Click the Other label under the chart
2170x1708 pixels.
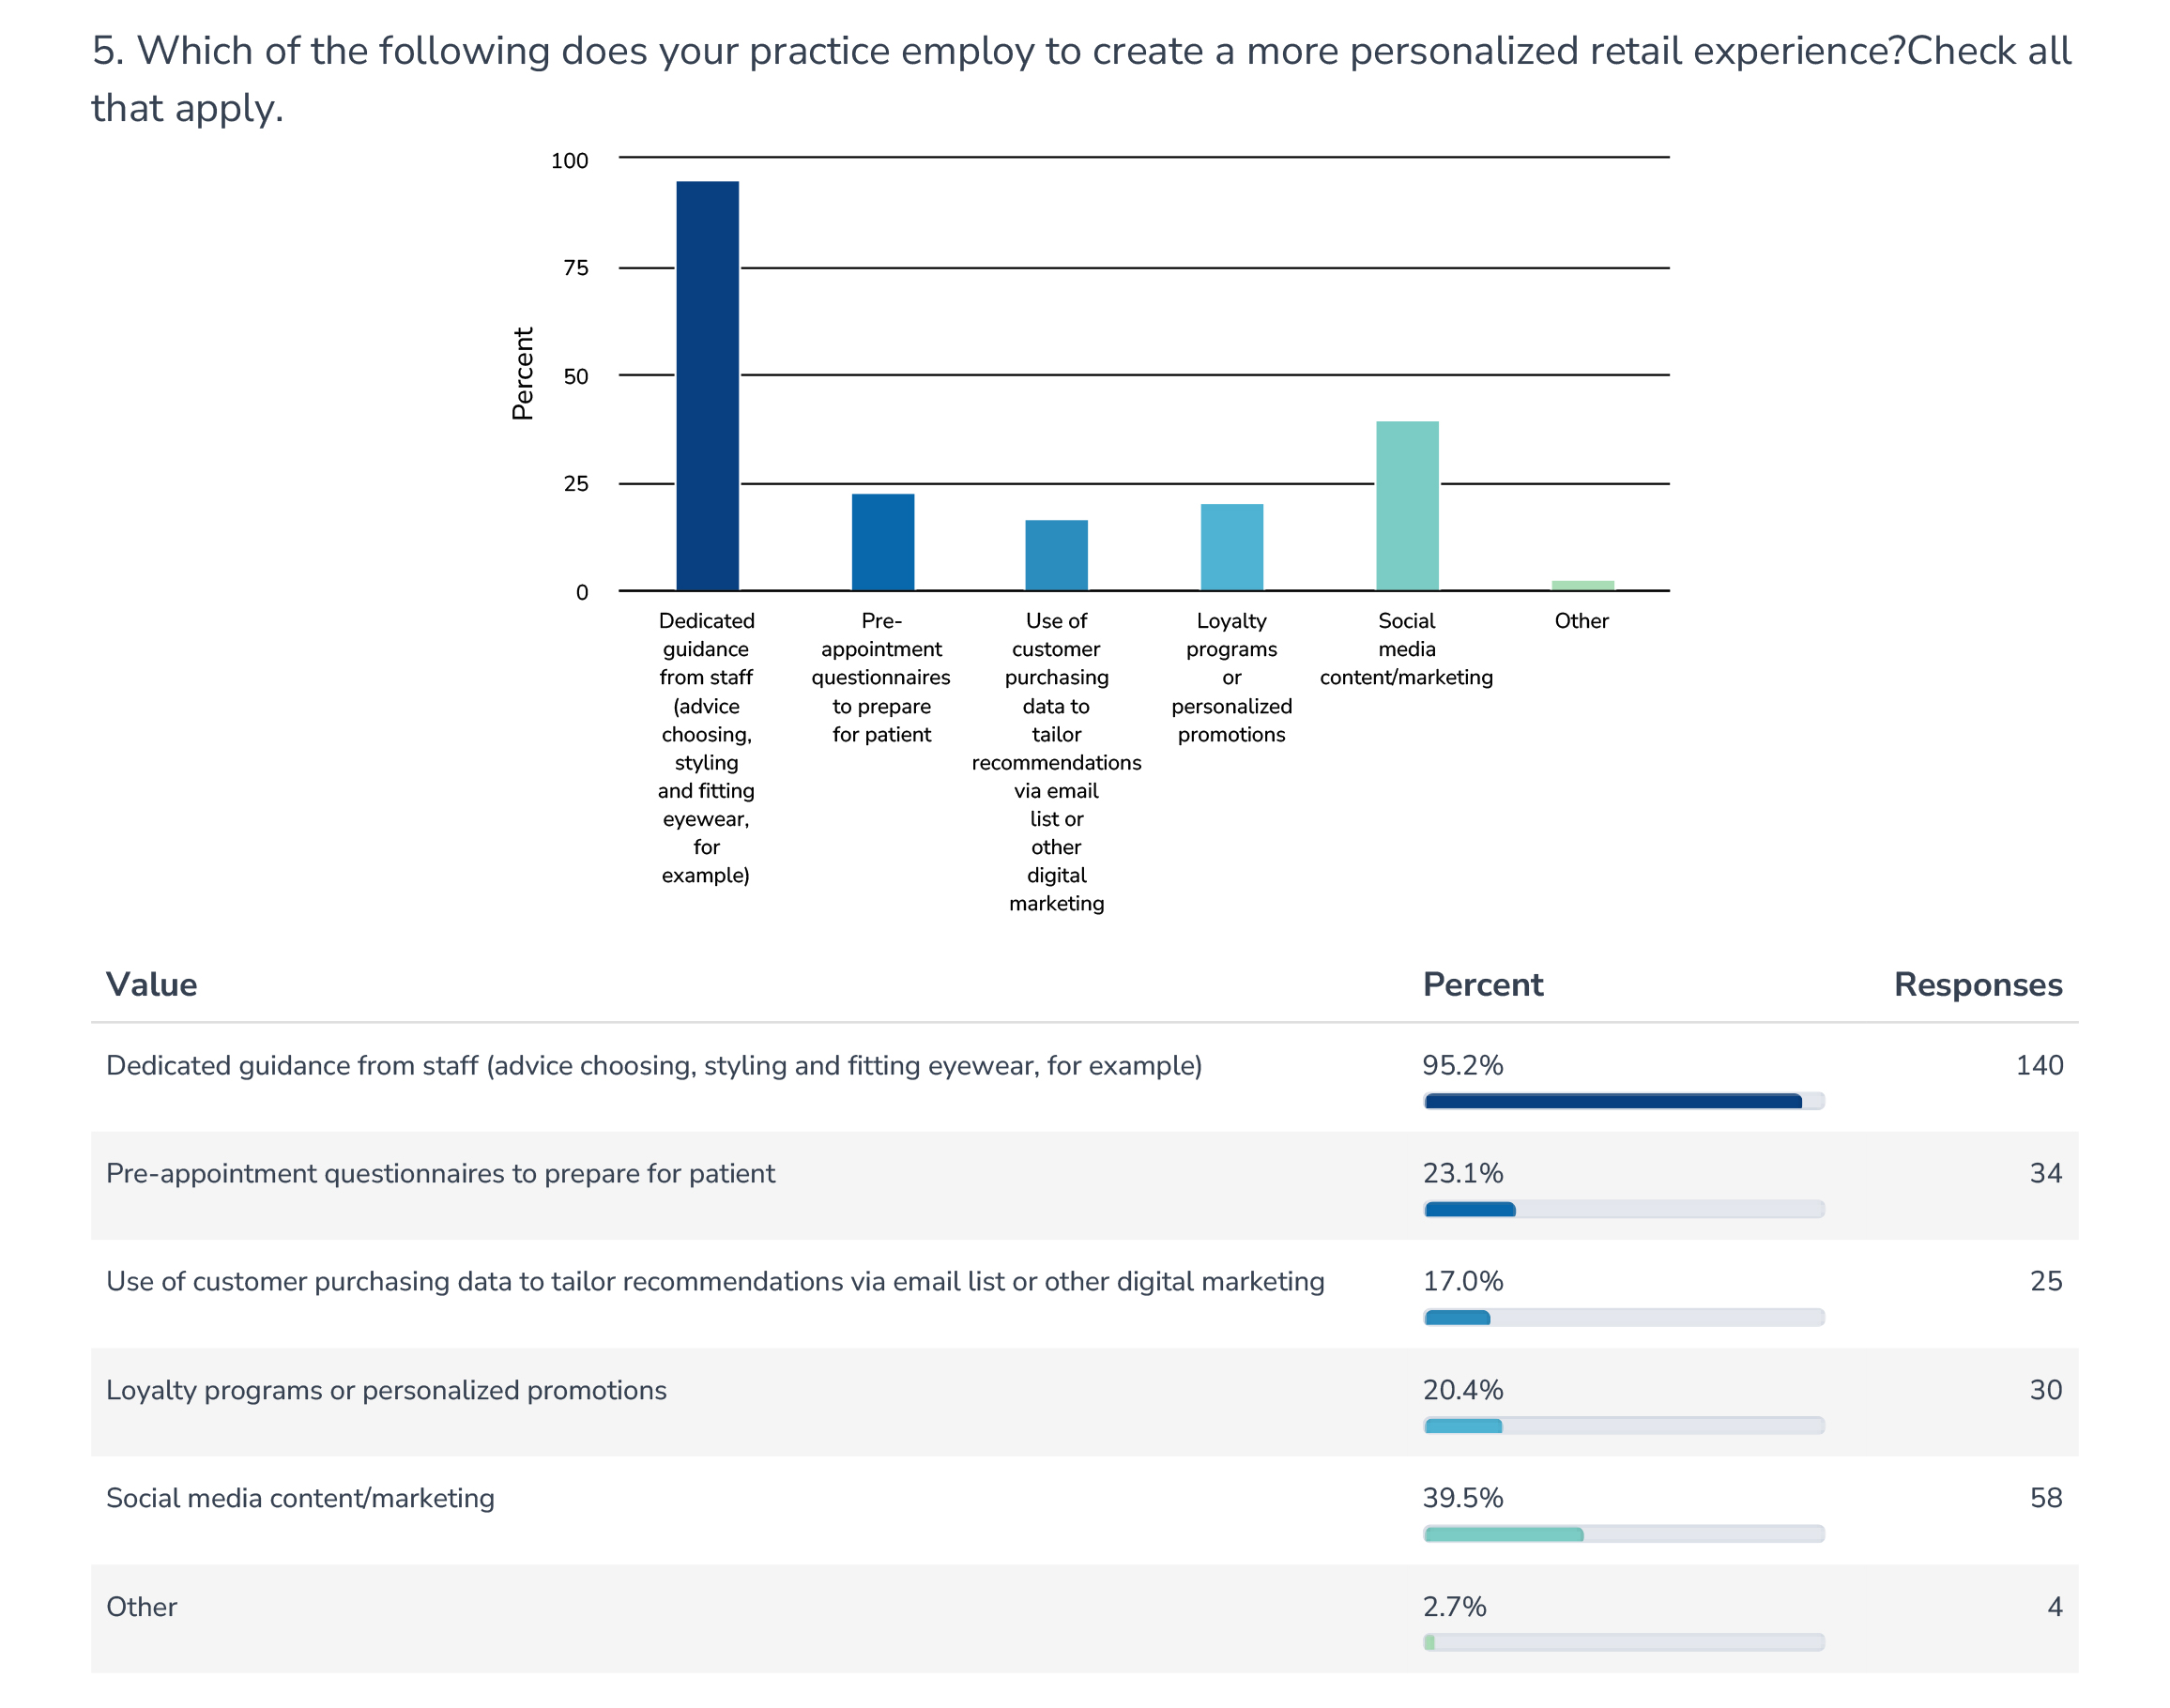(1581, 621)
